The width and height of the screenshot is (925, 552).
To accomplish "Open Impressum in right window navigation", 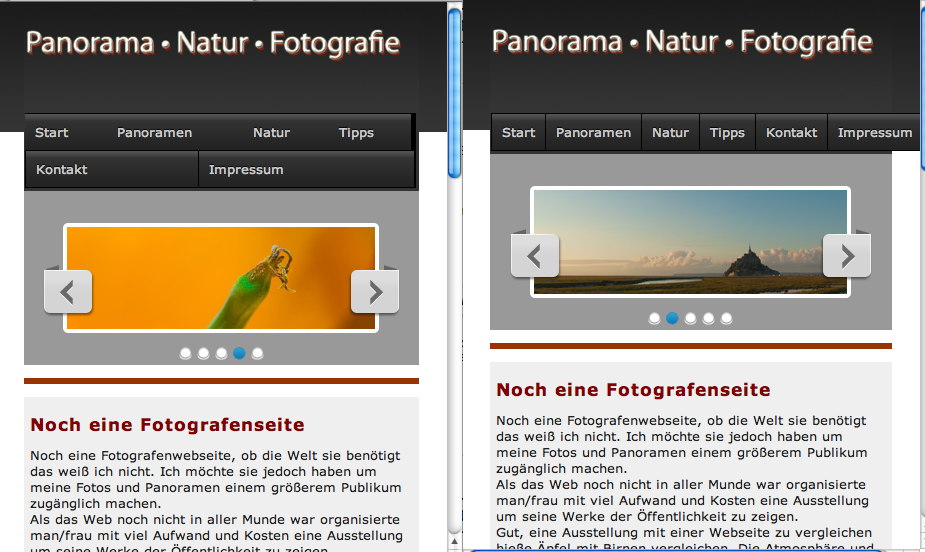I will [874, 133].
